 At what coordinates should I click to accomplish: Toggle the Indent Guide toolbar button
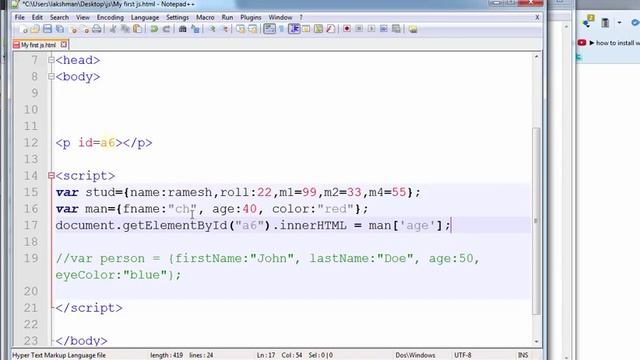pos(294,29)
